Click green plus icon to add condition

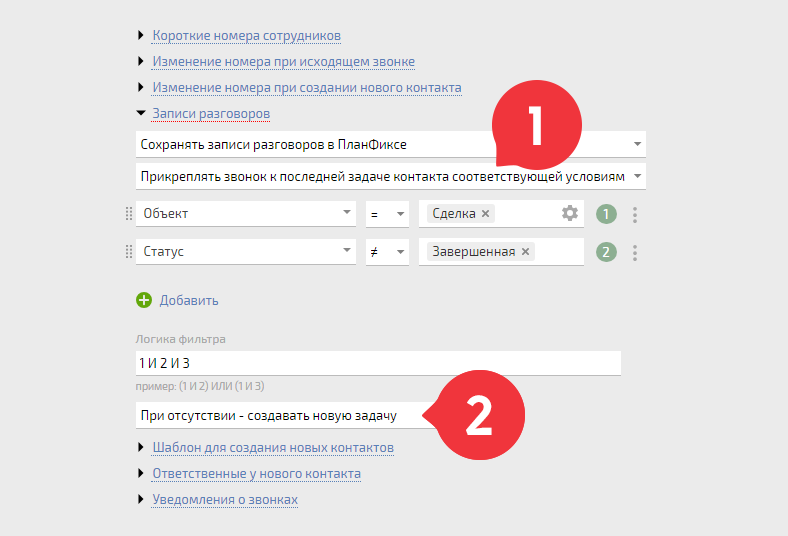coord(144,300)
